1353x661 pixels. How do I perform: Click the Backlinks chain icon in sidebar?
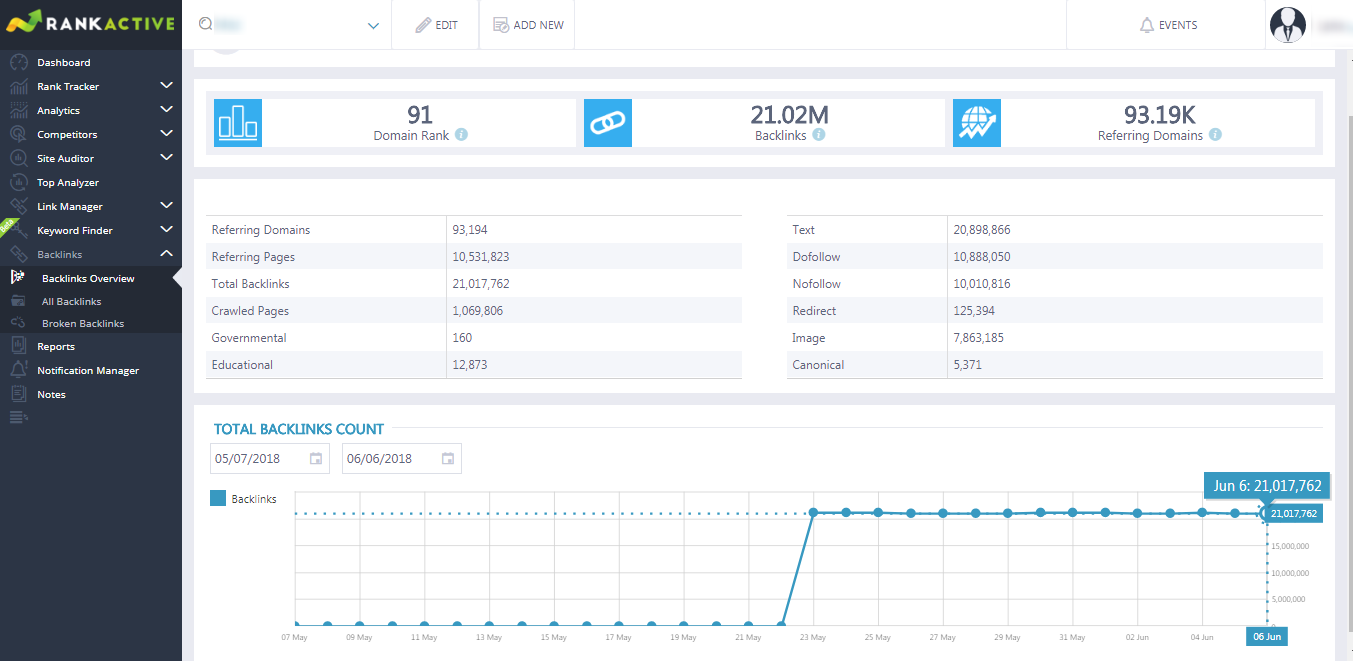[18, 254]
